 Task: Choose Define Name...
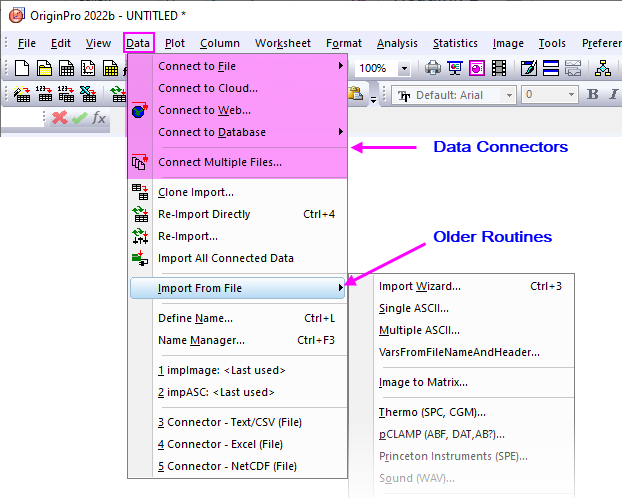pyautogui.click(x=237, y=318)
